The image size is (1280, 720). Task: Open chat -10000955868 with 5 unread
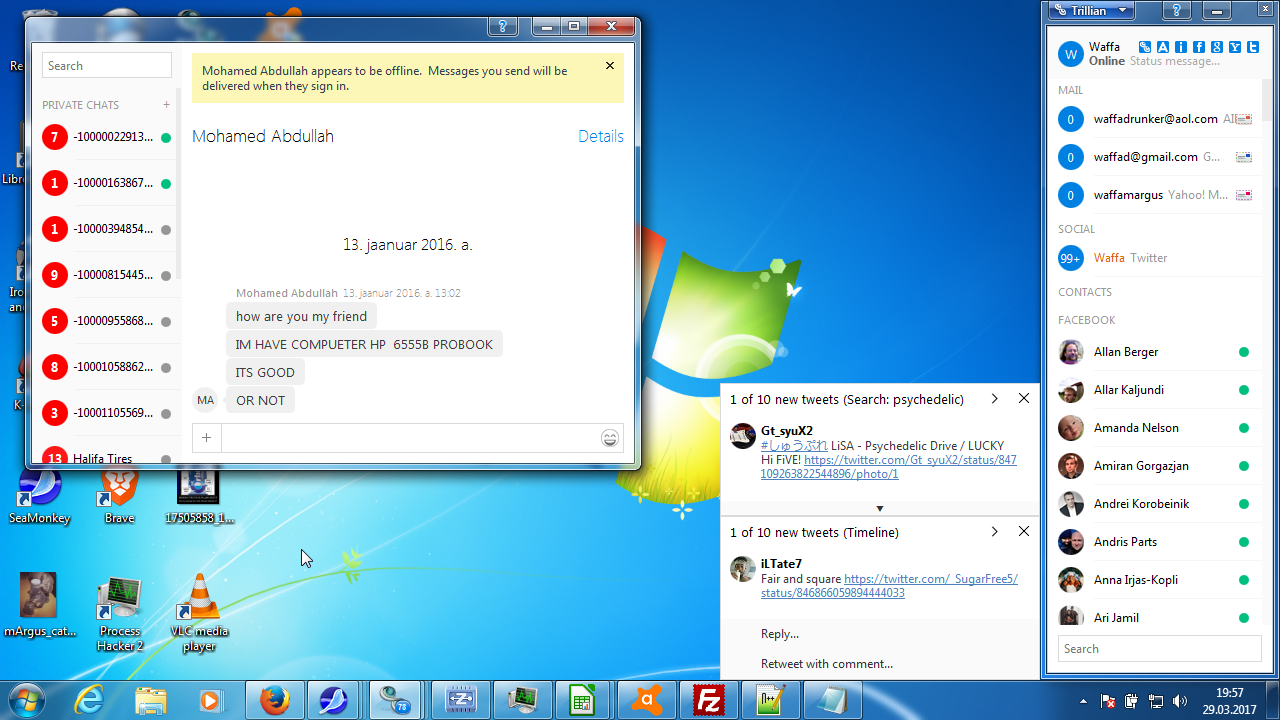pos(106,321)
